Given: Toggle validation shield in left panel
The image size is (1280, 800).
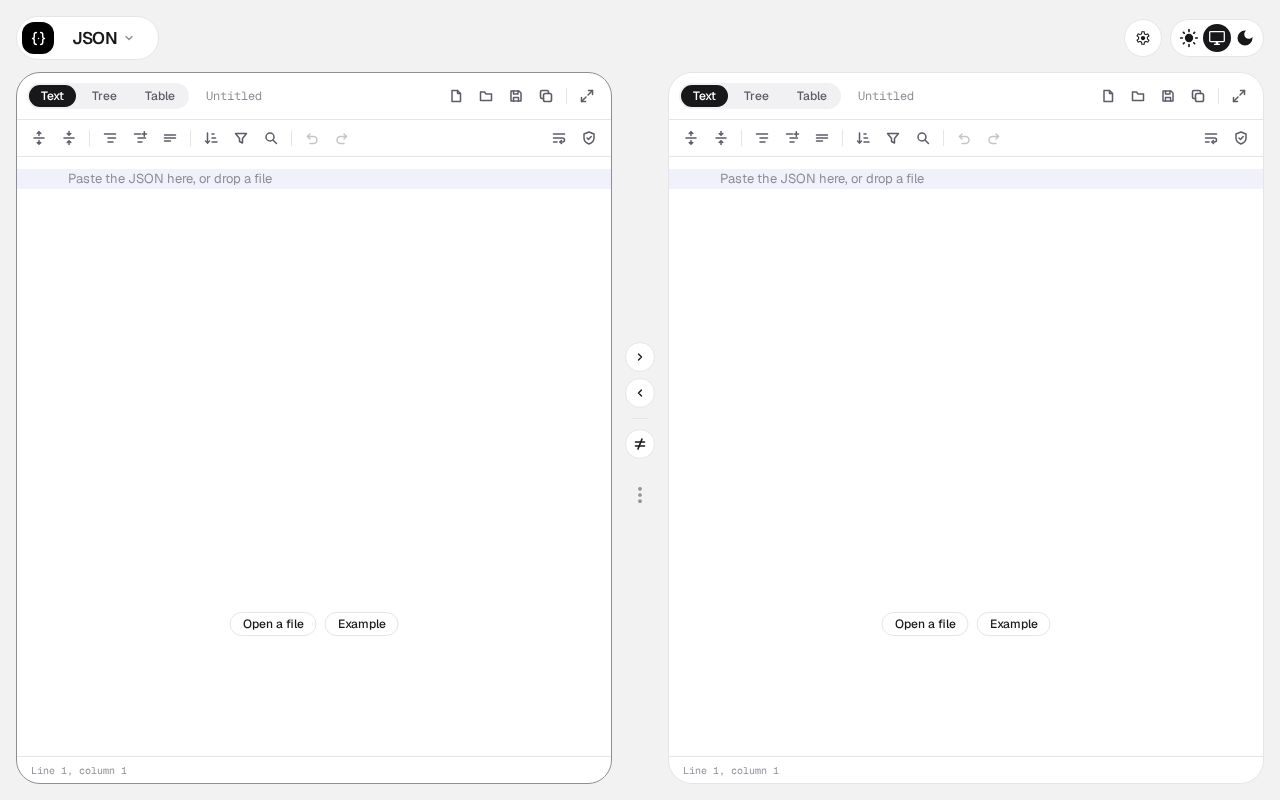Looking at the screenshot, I should 589,138.
